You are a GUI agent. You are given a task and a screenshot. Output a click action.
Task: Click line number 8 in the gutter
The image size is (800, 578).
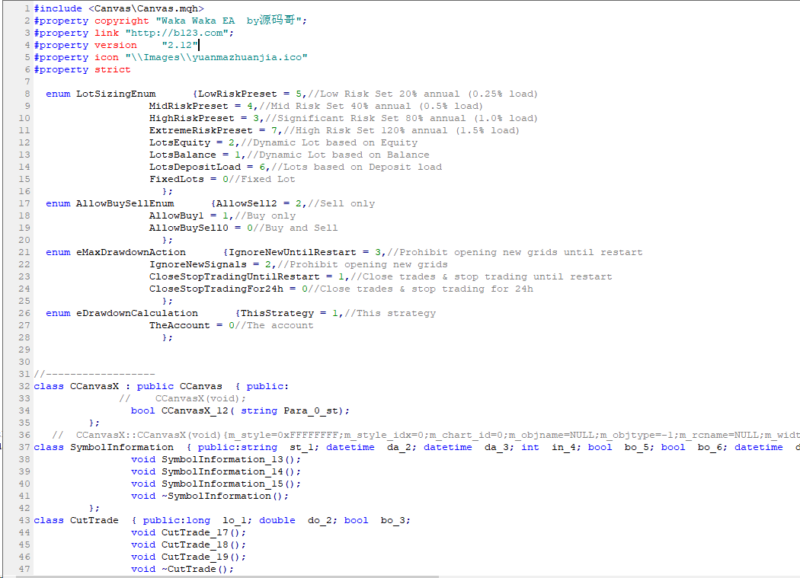(26, 94)
